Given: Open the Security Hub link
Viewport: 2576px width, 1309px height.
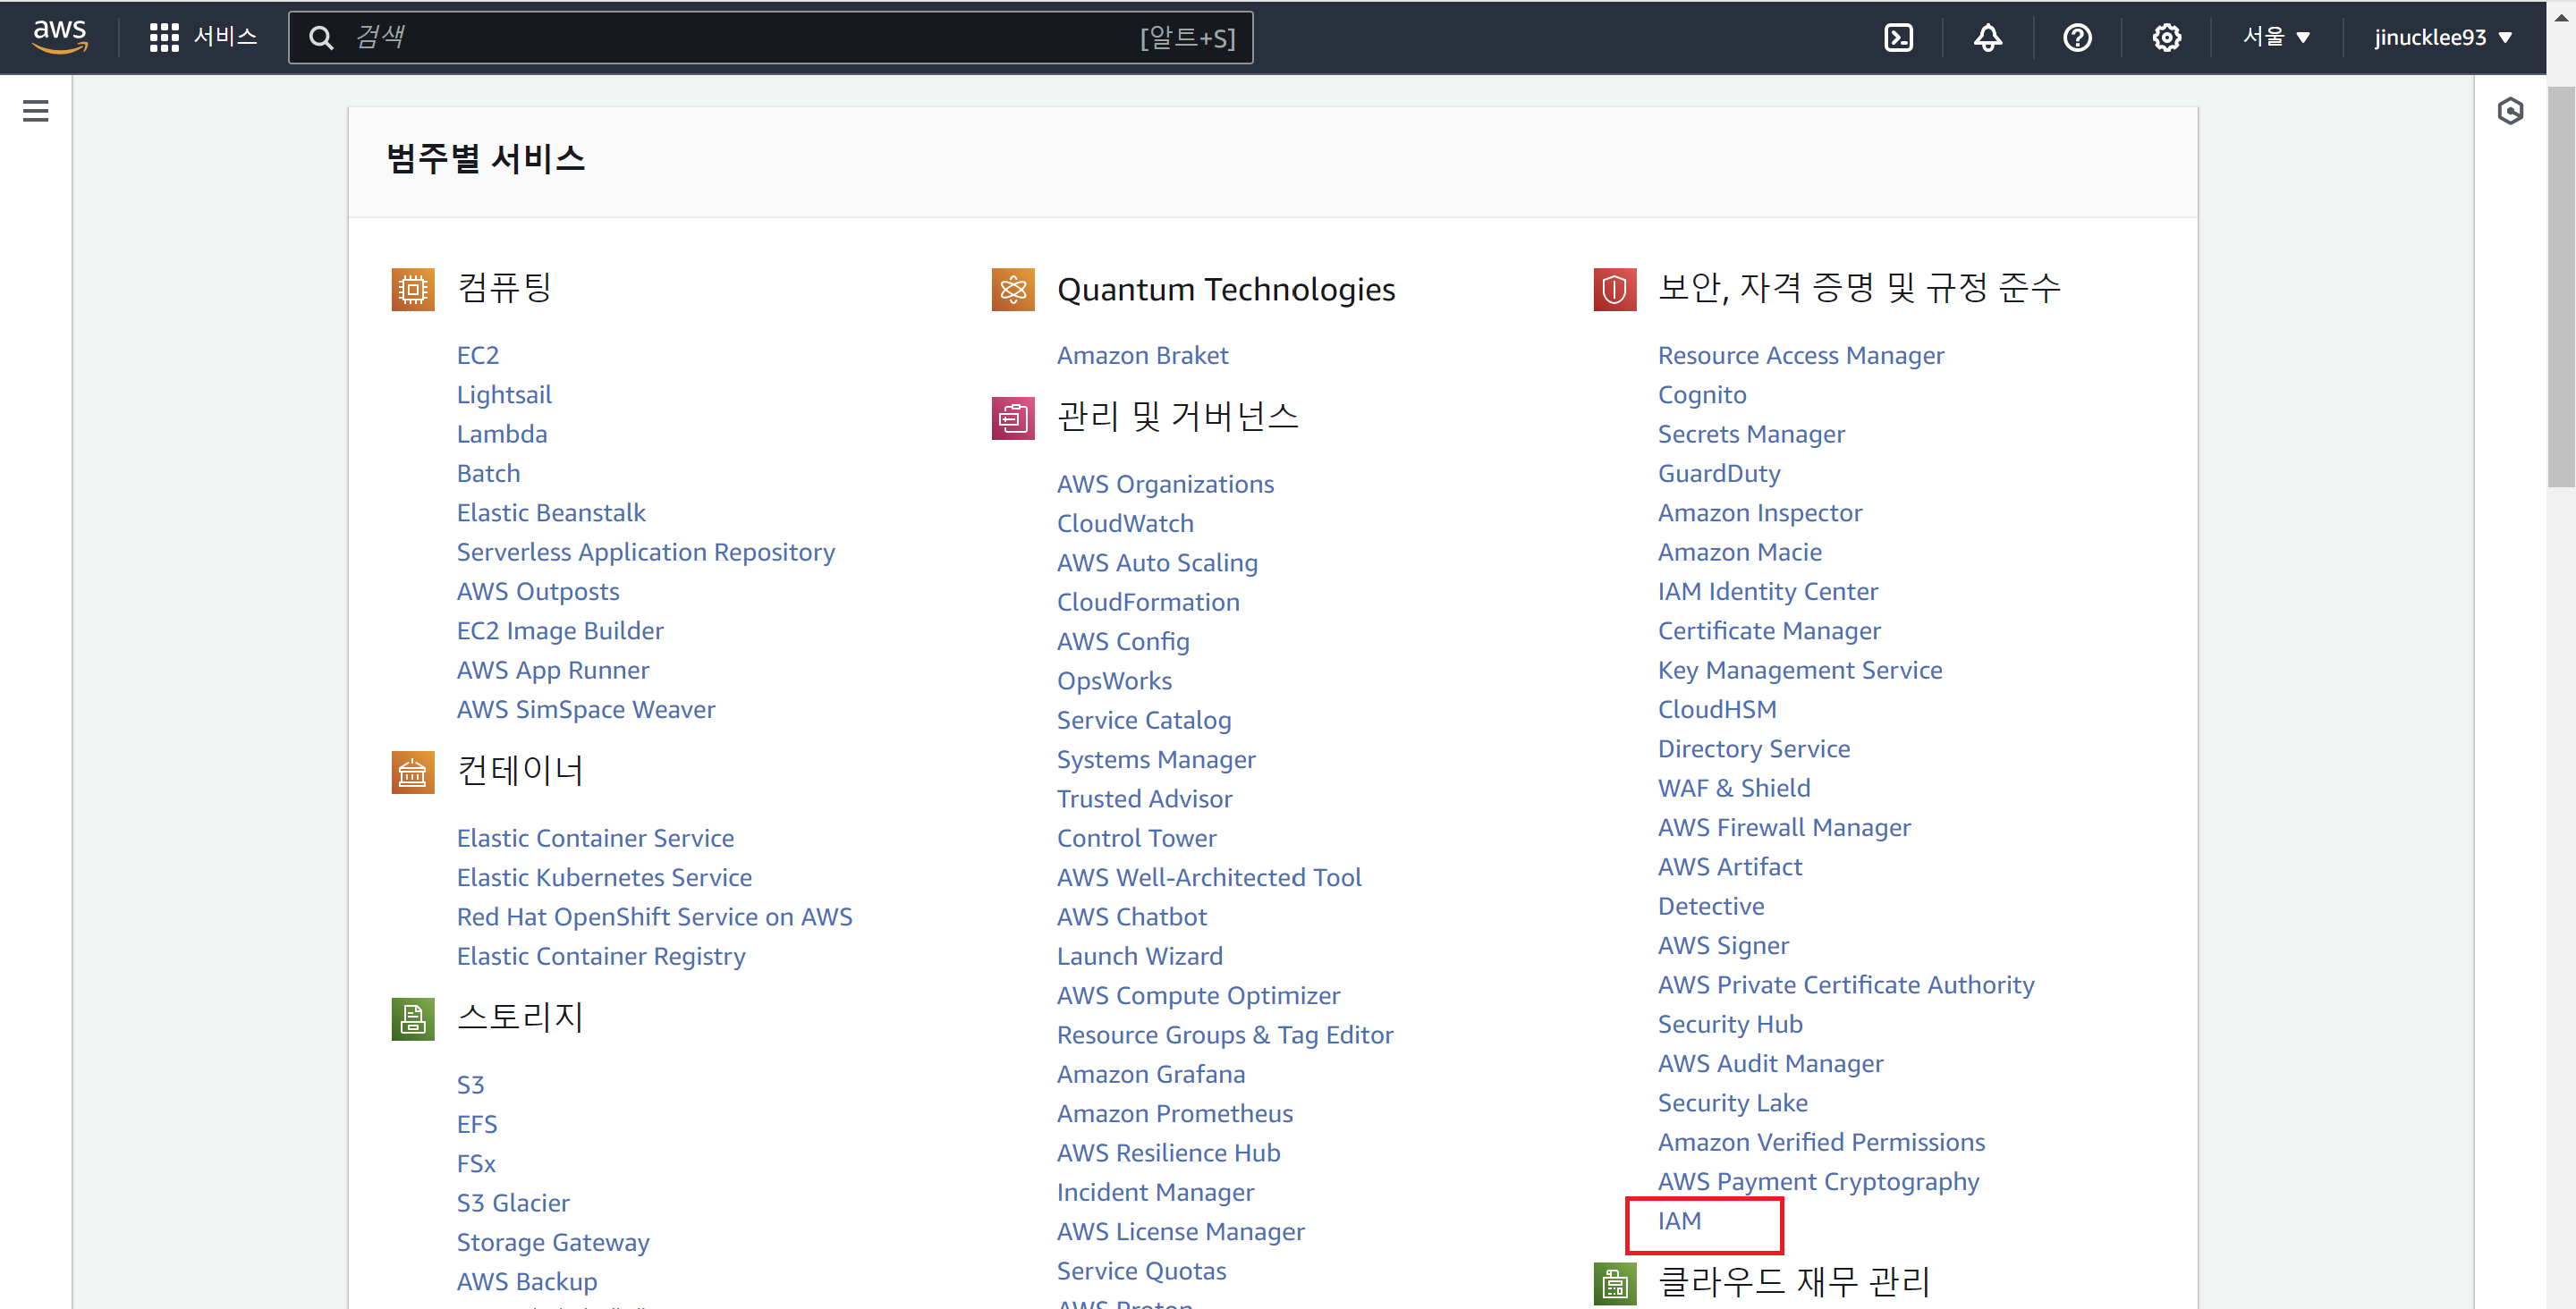Looking at the screenshot, I should [1730, 1024].
